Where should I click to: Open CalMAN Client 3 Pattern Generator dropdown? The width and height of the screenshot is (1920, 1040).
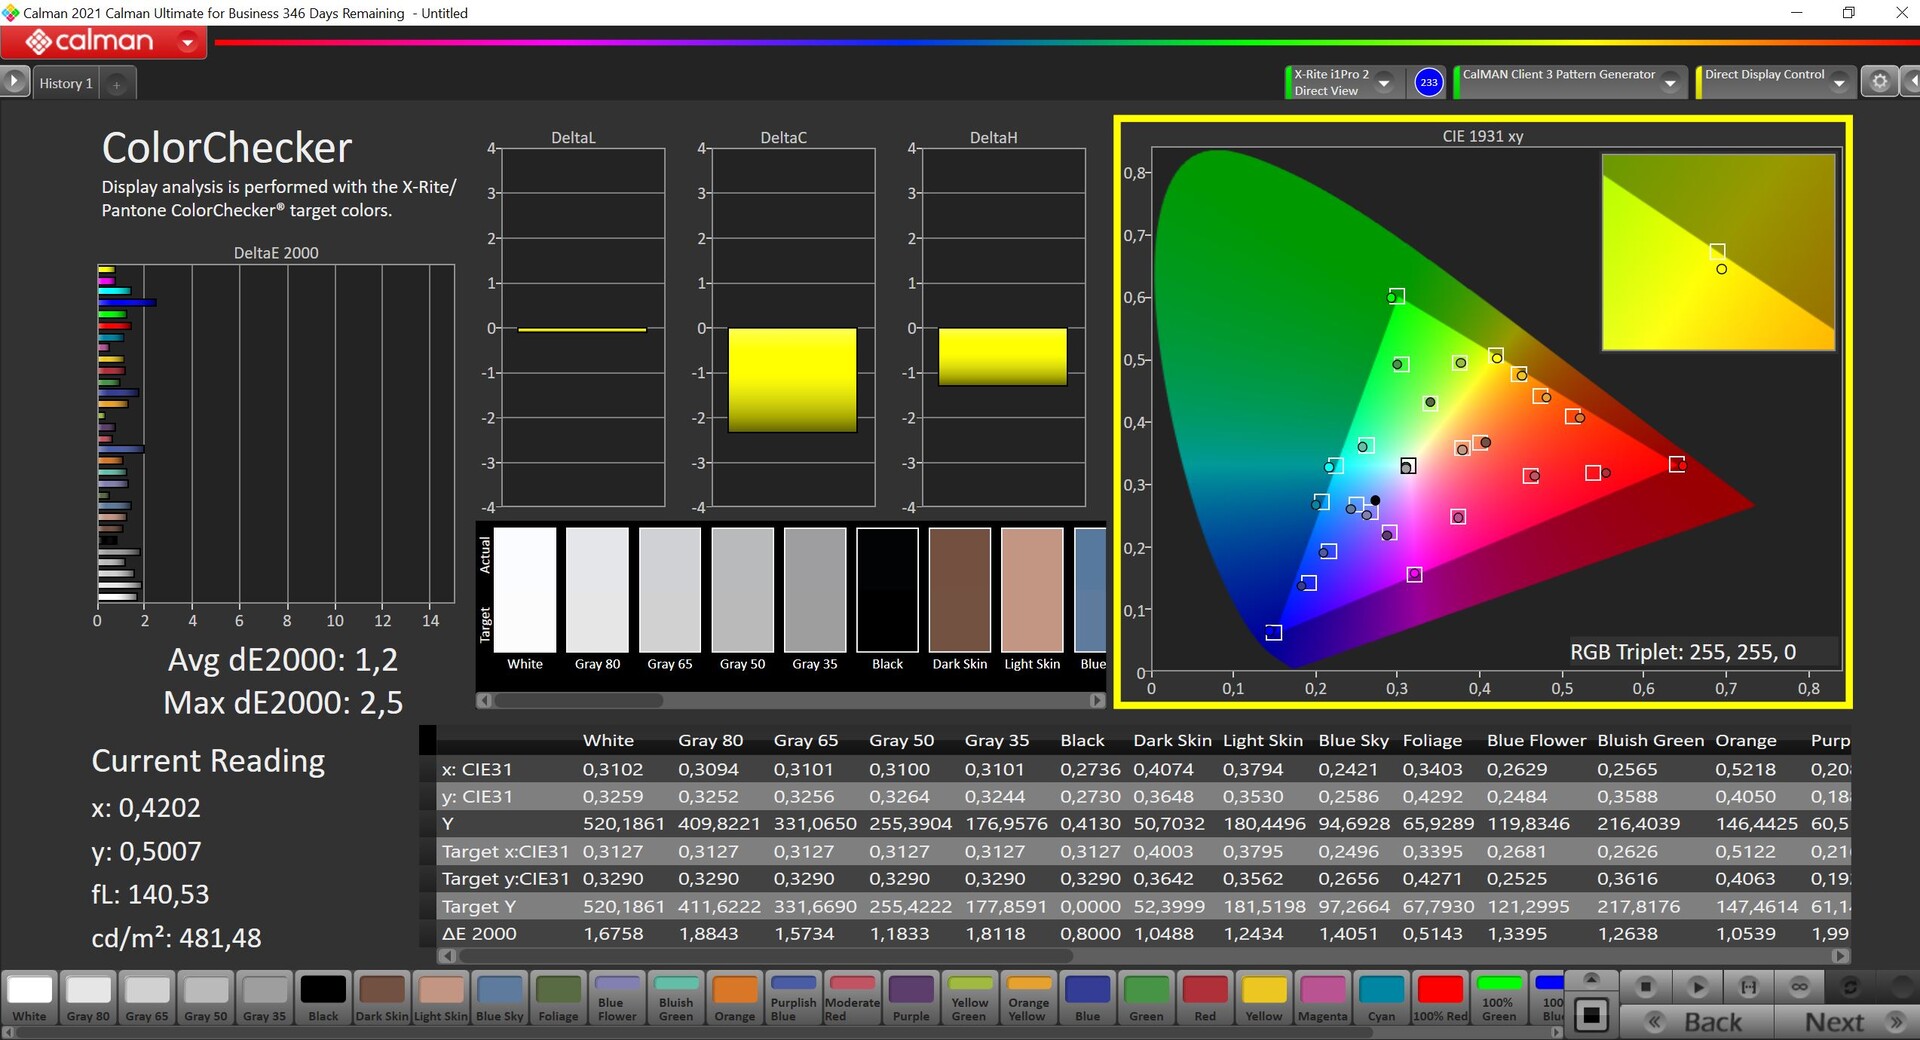[x=1670, y=83]
